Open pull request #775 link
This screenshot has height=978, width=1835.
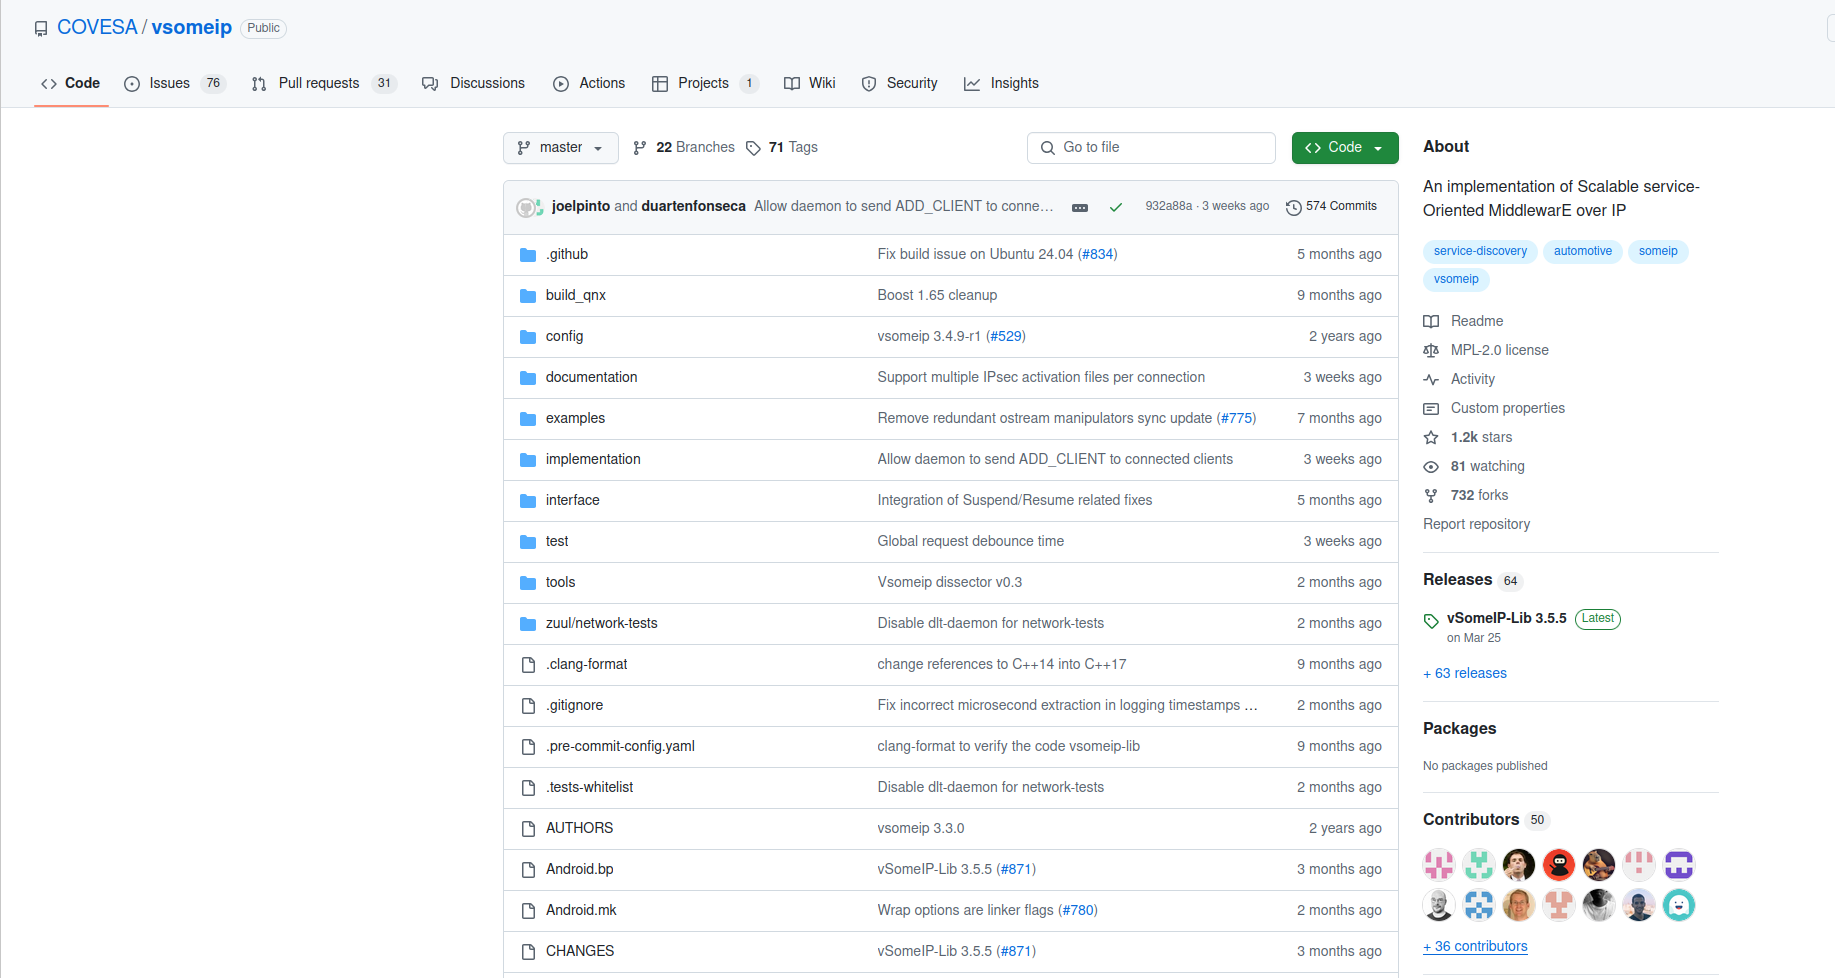click(1236, 419)
